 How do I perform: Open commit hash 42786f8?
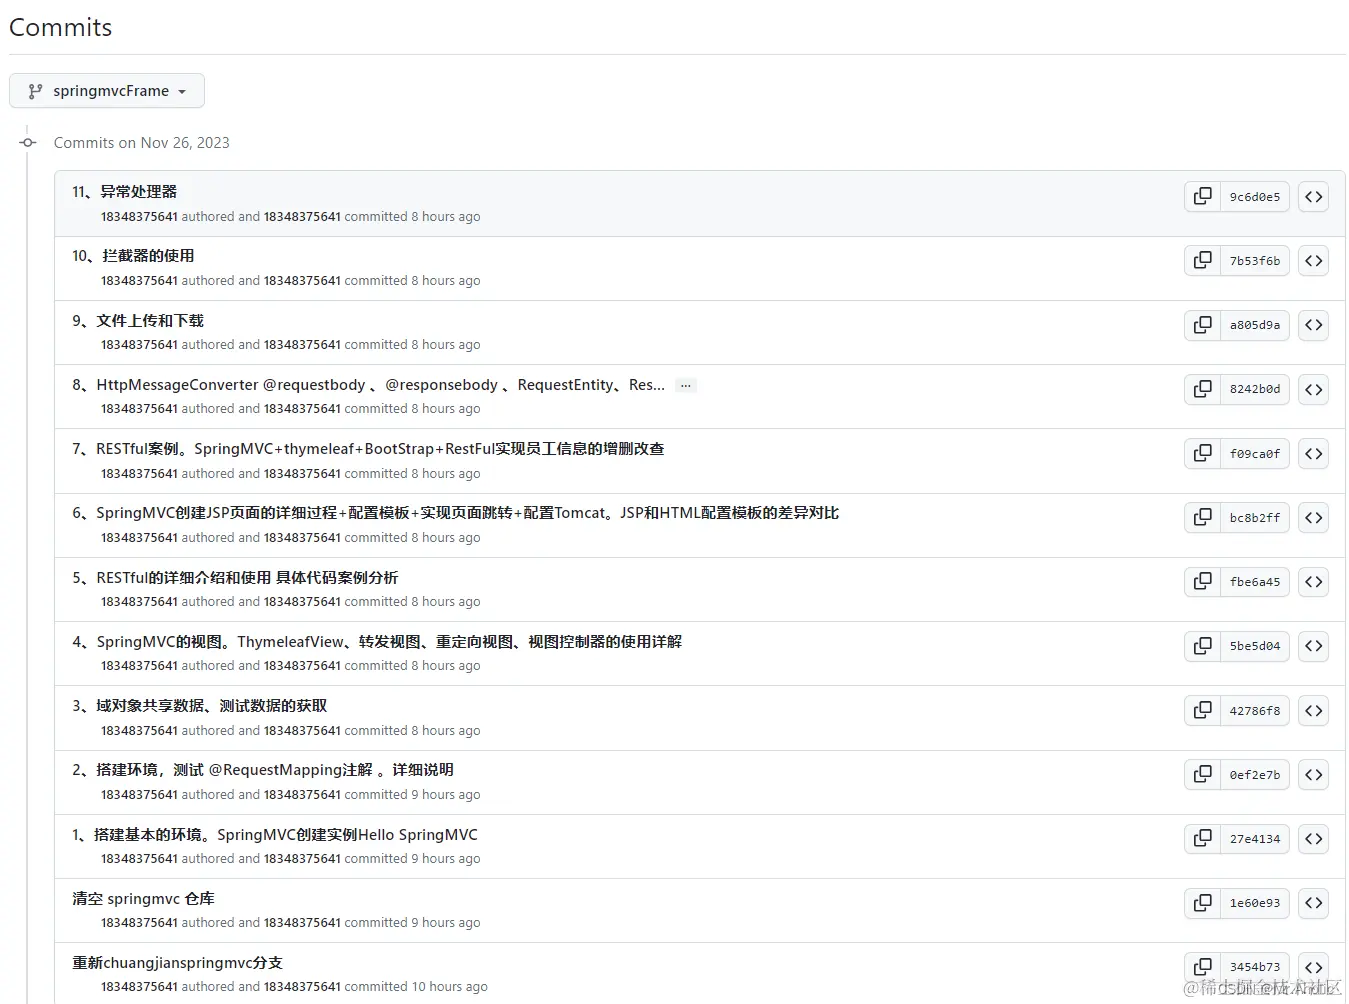pyautogui.click(x=1255, y=711)
